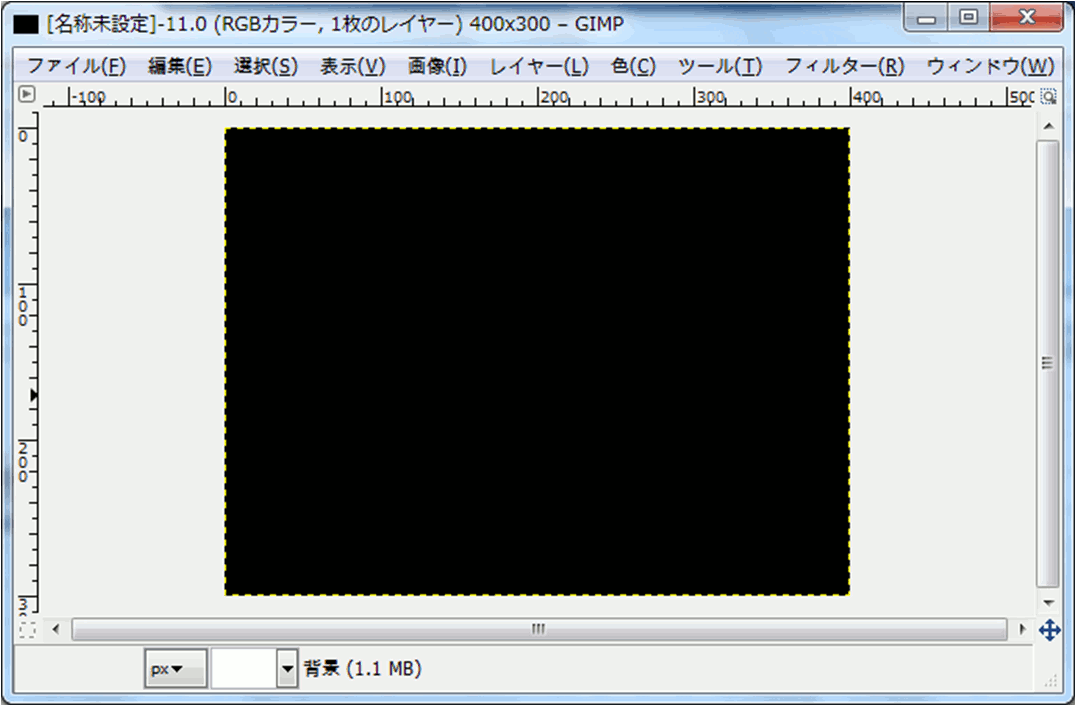Expand the zoom level dropdown arrow
The width and height of the screenshot is (1076, 706).
point(288,670)
